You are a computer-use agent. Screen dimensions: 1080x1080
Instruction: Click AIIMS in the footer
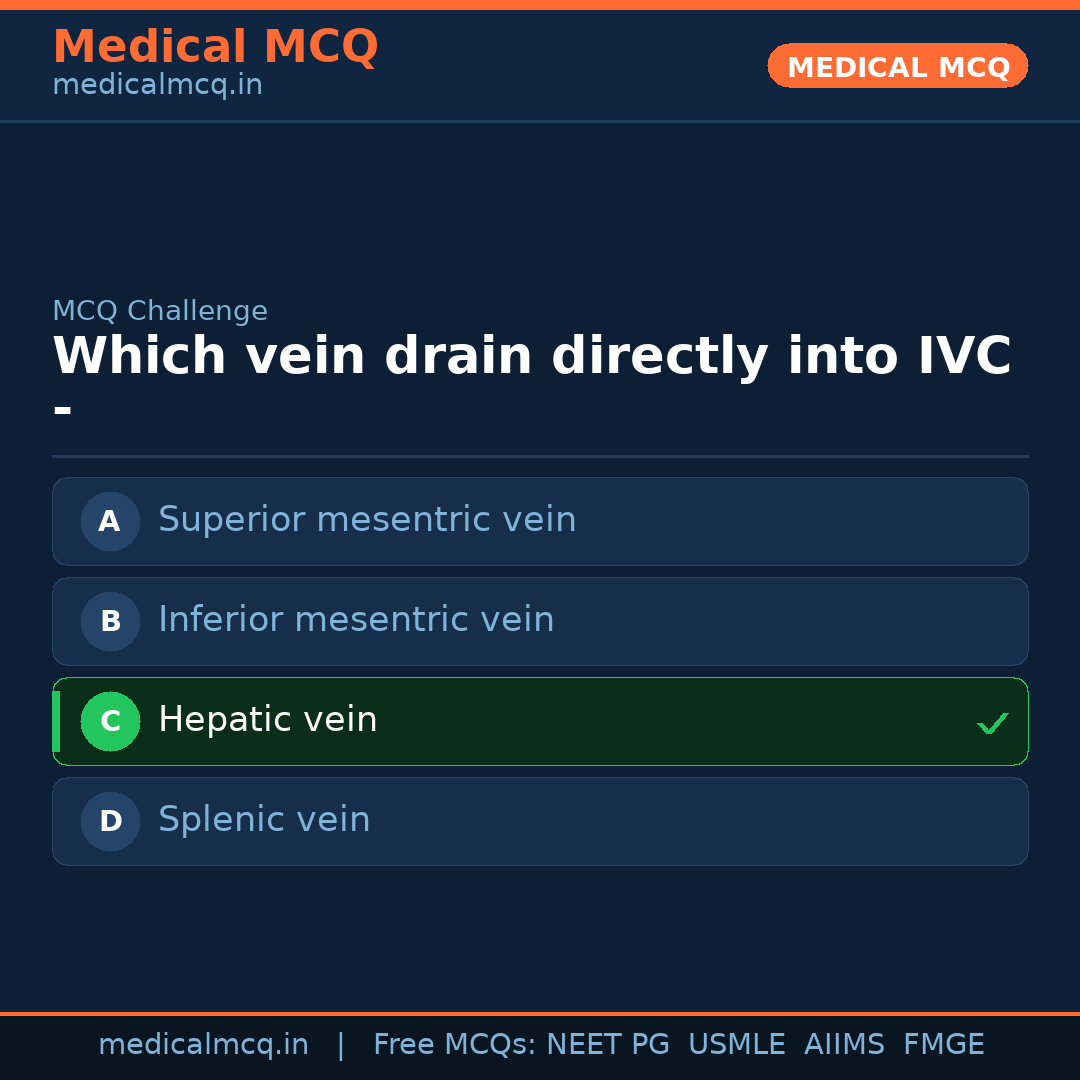844,1045
